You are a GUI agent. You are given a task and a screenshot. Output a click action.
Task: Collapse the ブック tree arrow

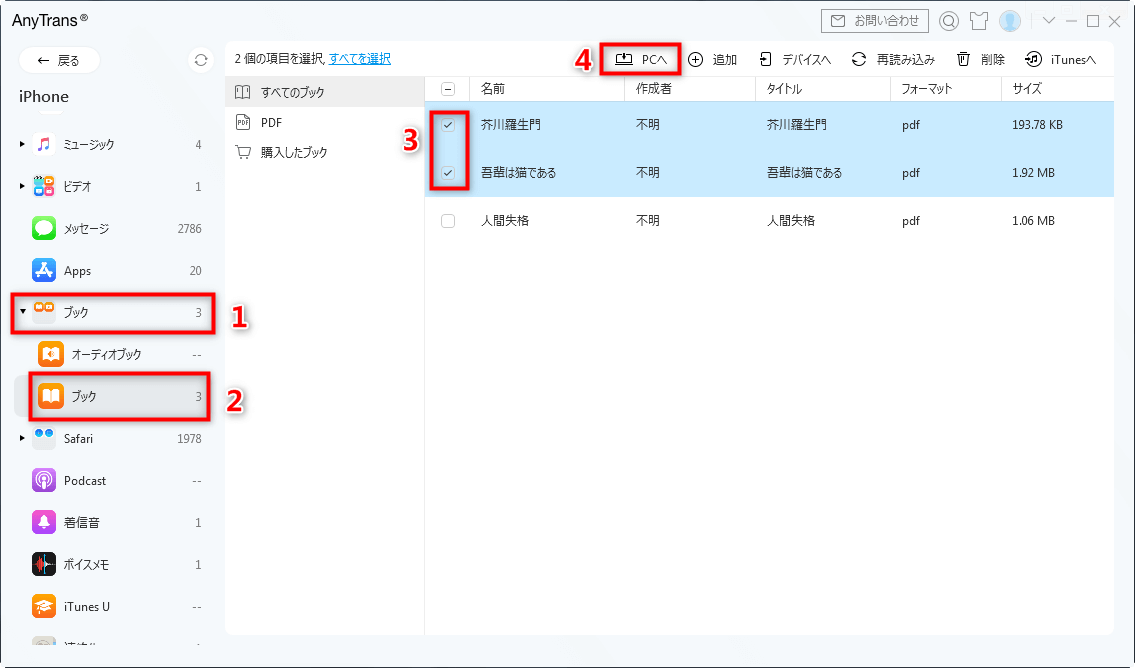pos(22,312)
